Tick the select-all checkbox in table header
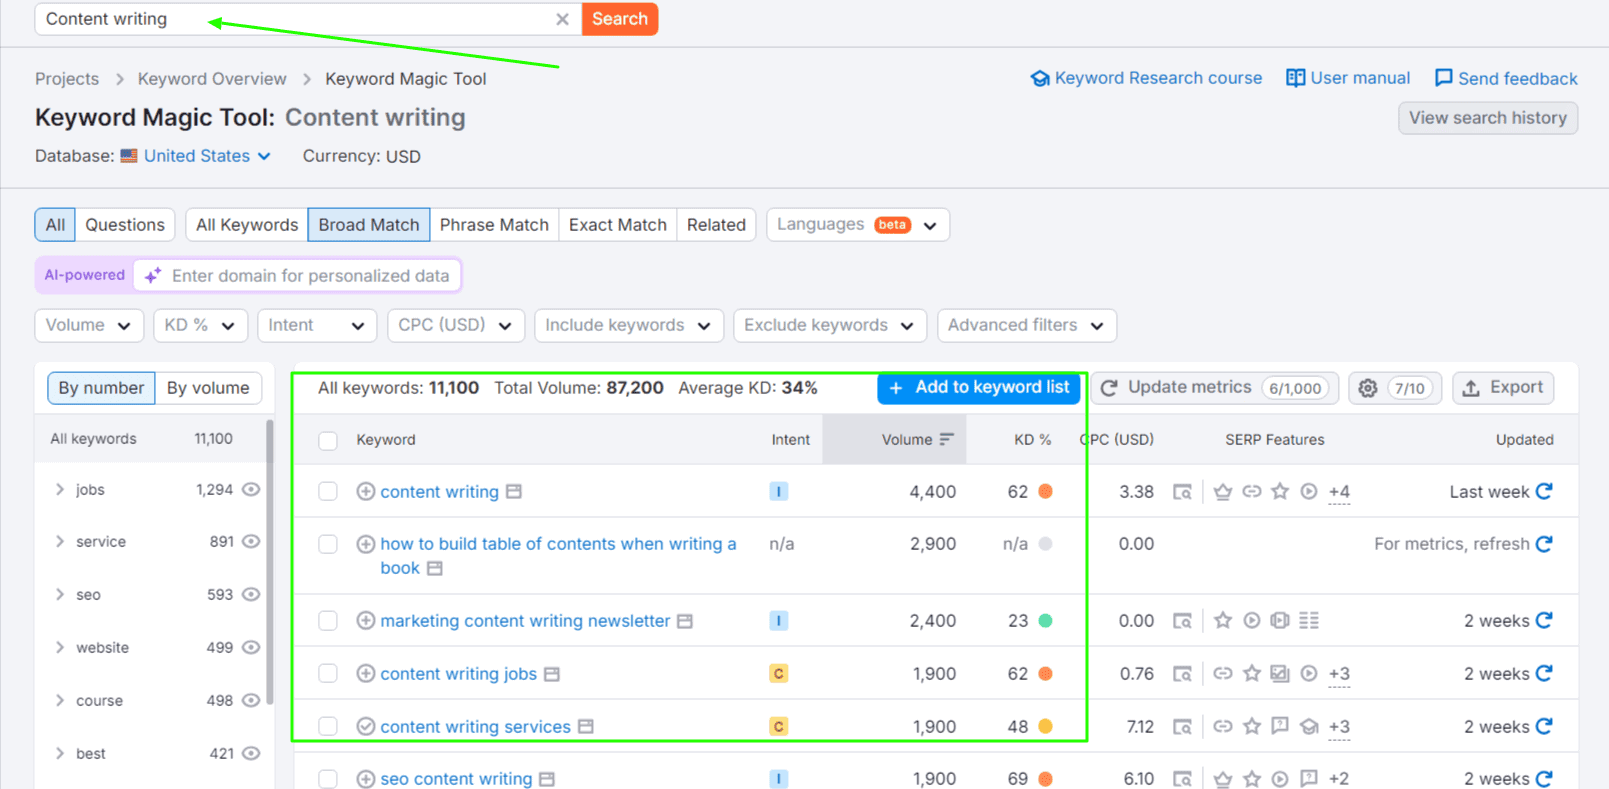The width and height of the screenshot is (1609, 789). point(328,440)
